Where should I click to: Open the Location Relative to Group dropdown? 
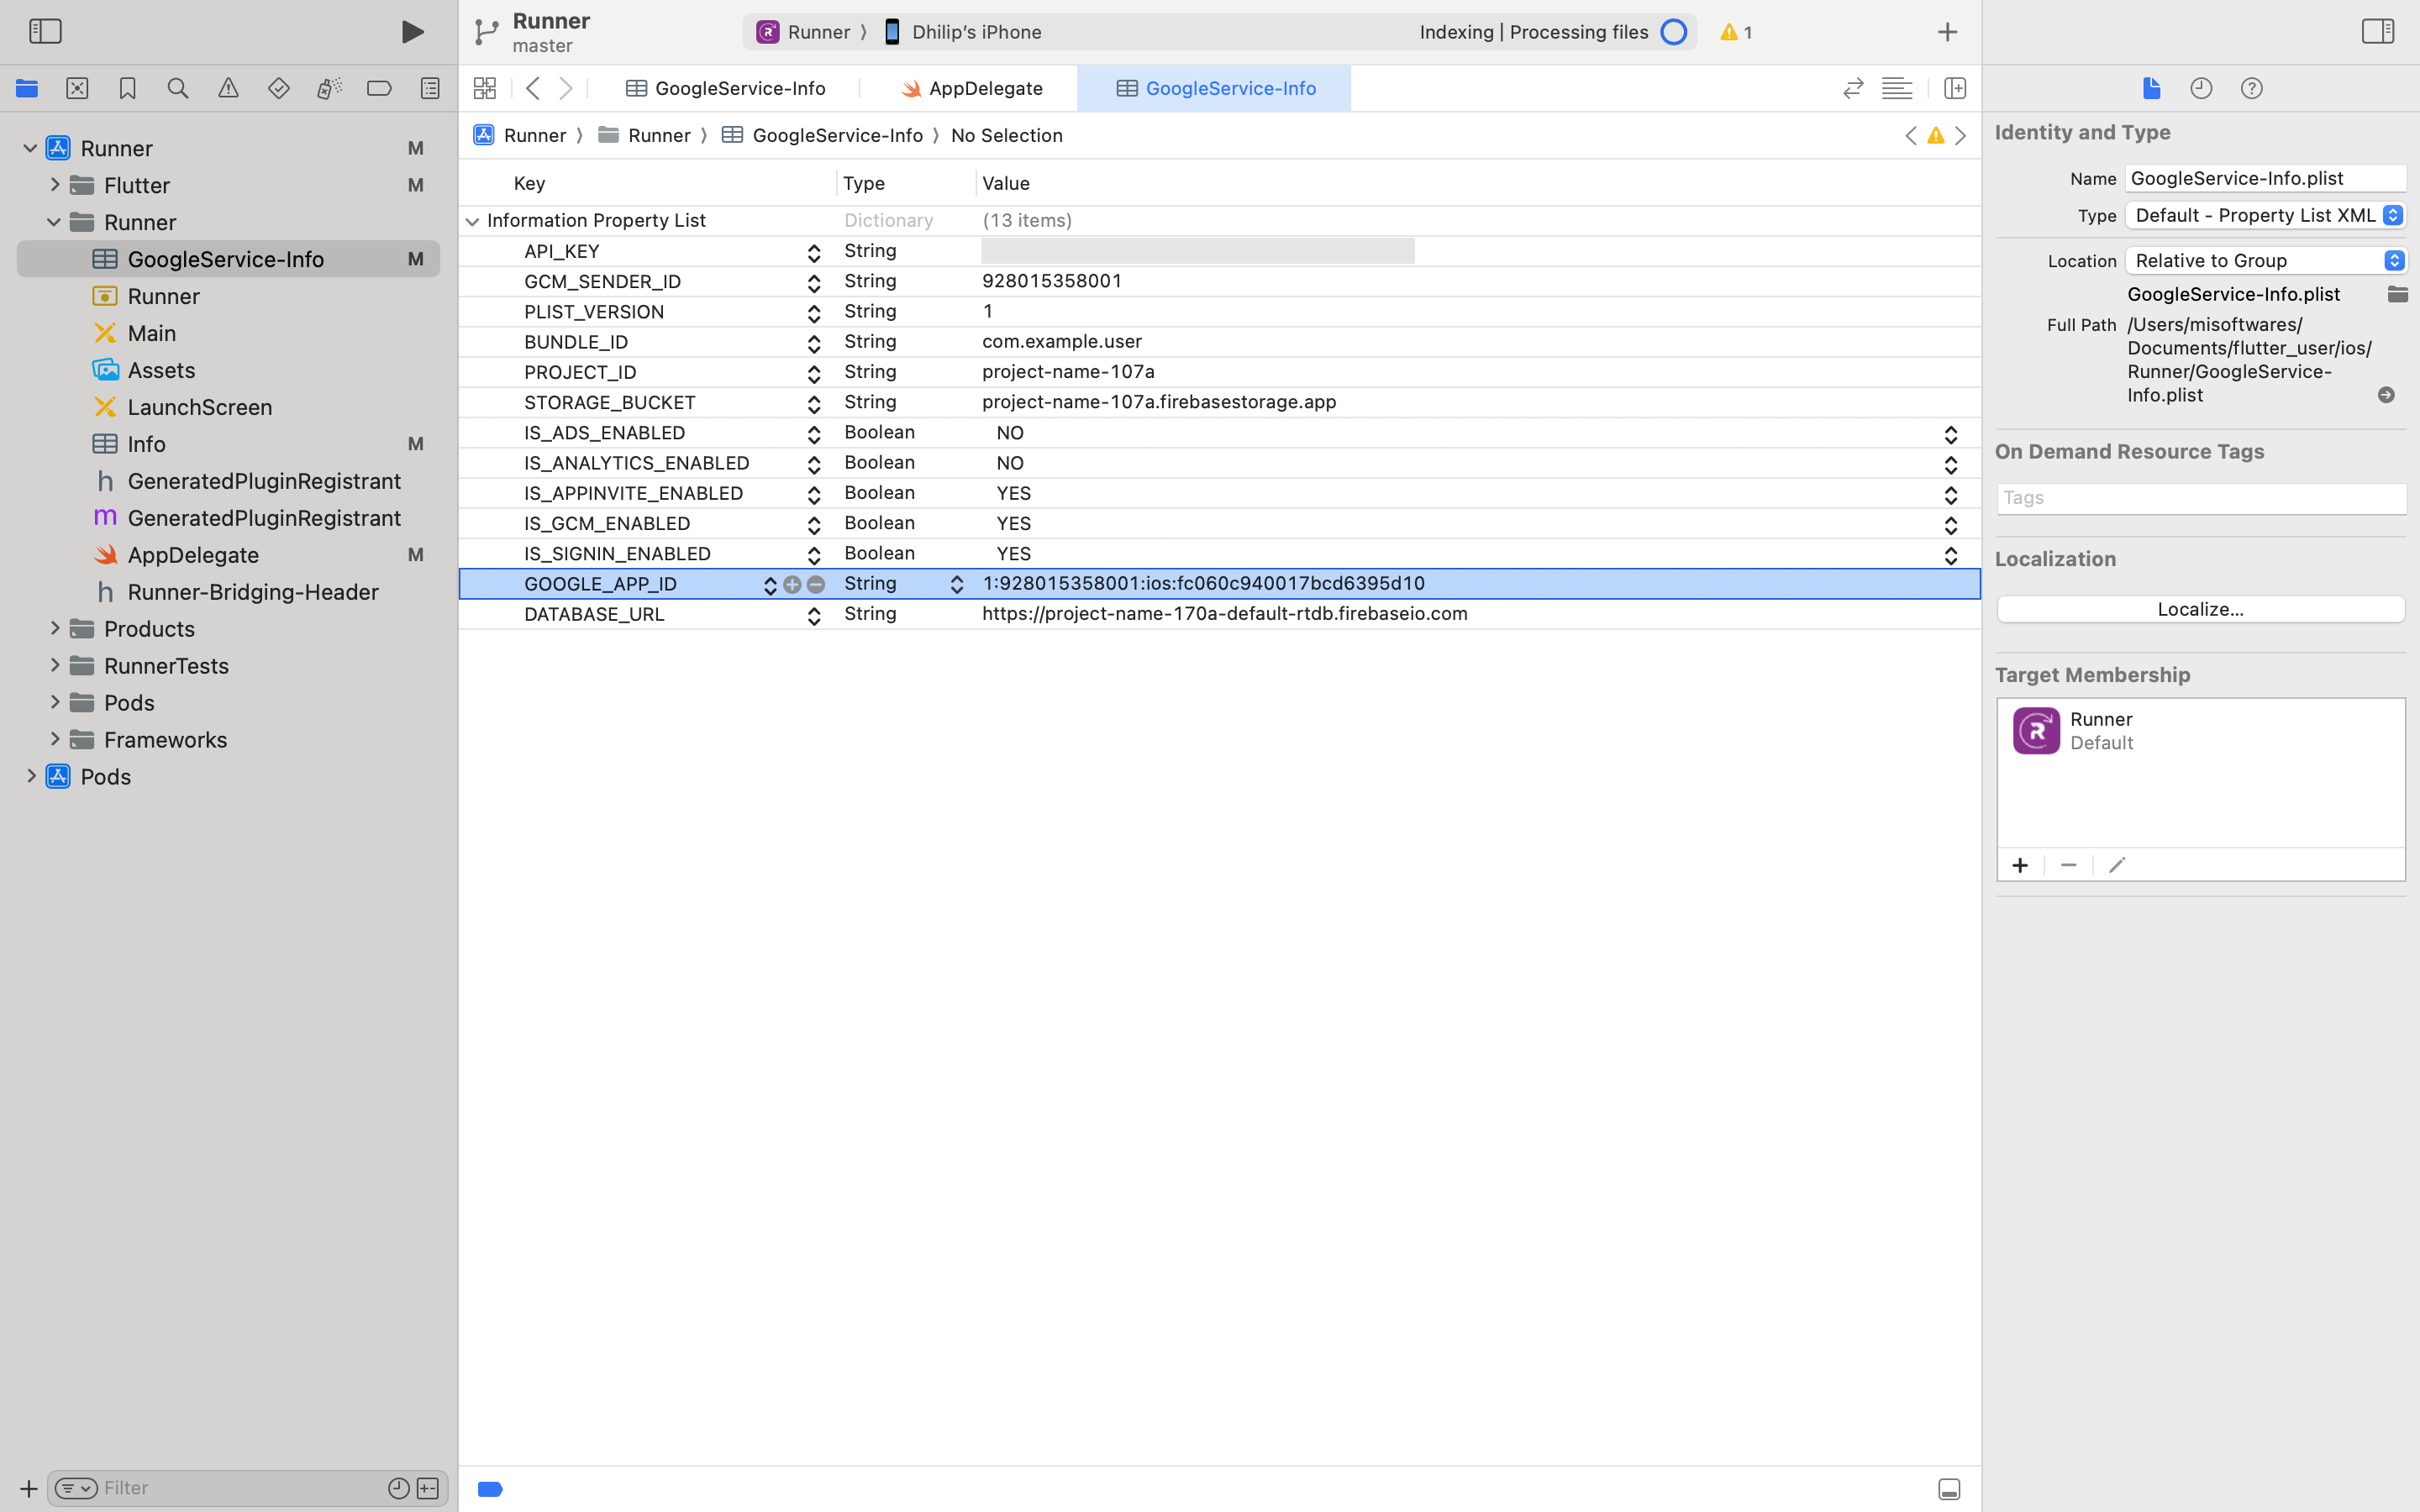pyautogui.click(x=2265, y=260)
